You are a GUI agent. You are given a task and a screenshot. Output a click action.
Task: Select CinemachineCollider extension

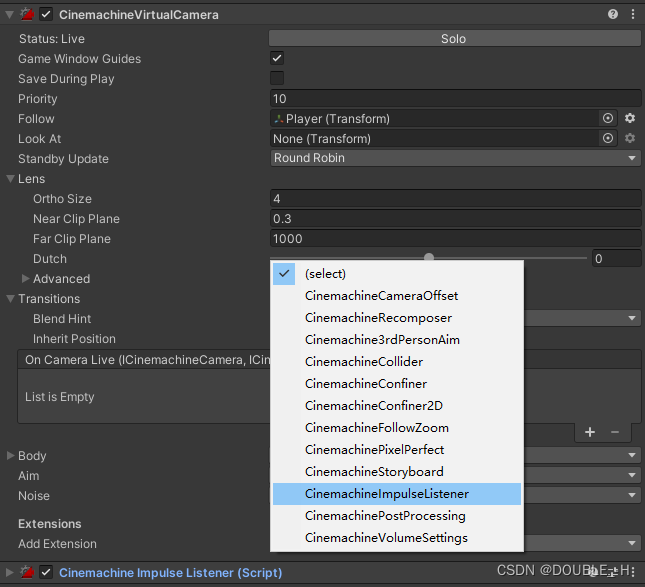pos(397,362)
